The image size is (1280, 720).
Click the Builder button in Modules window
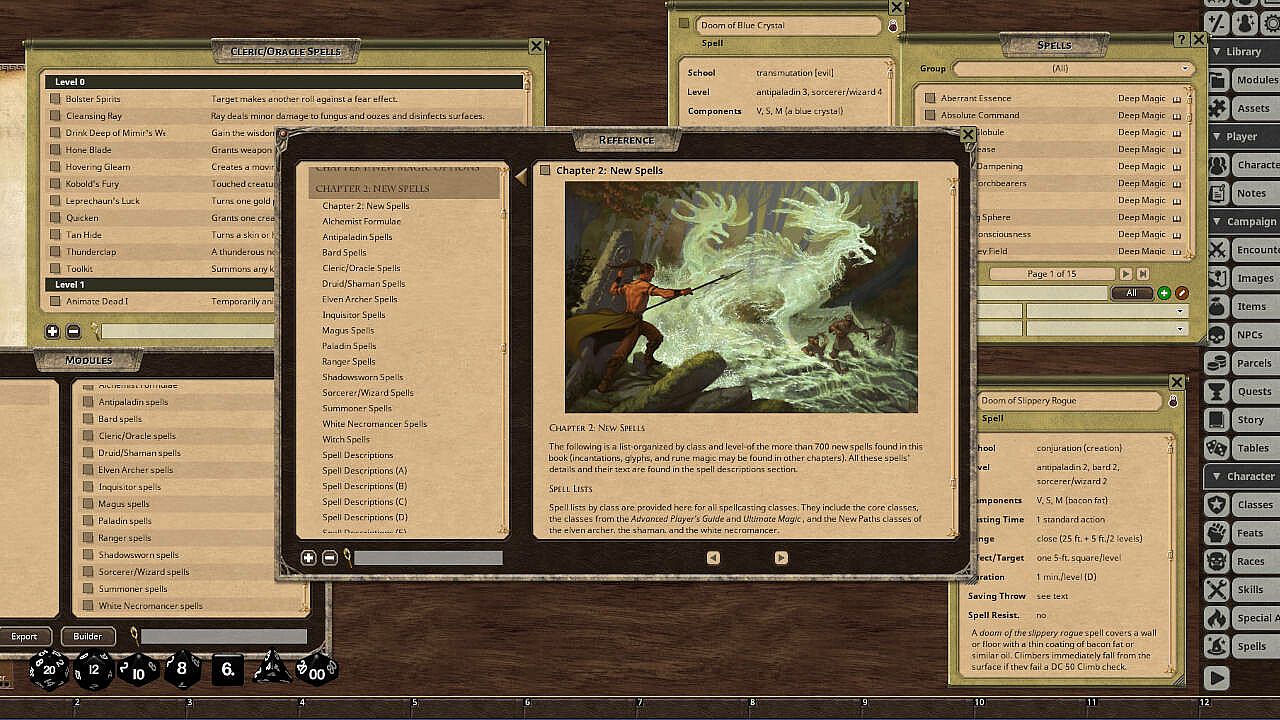tap(88, 636)
